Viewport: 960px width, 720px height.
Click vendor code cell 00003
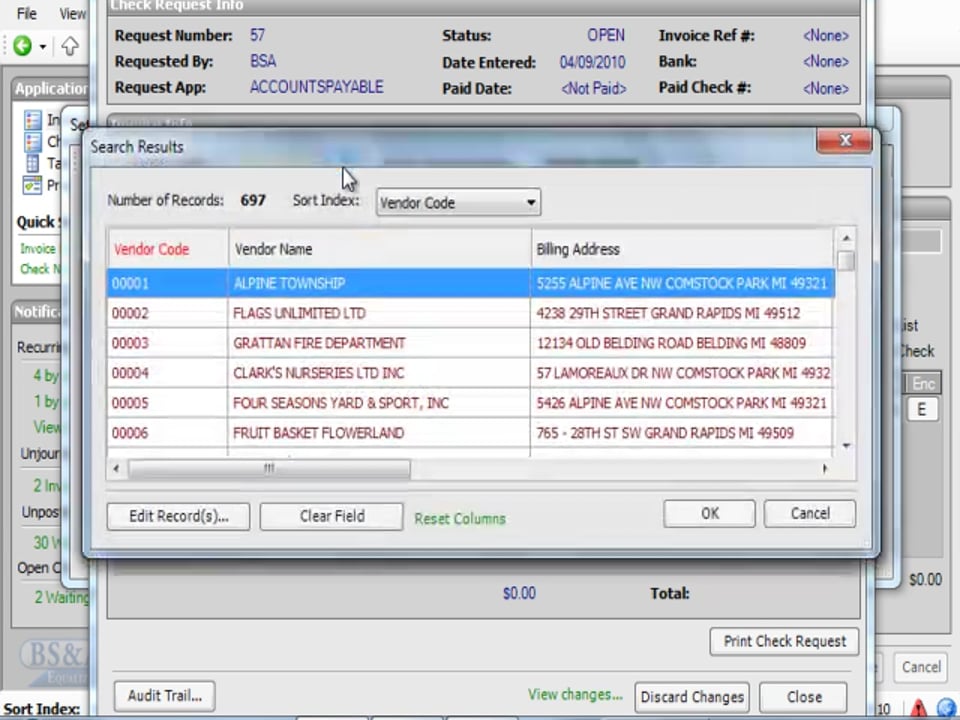click(167, 343)
